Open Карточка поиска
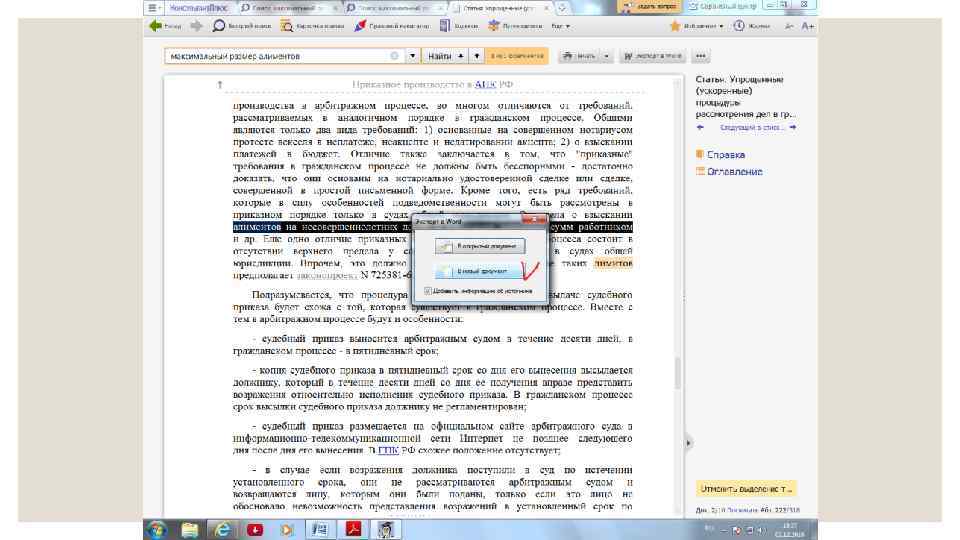 tap(312, 26)
